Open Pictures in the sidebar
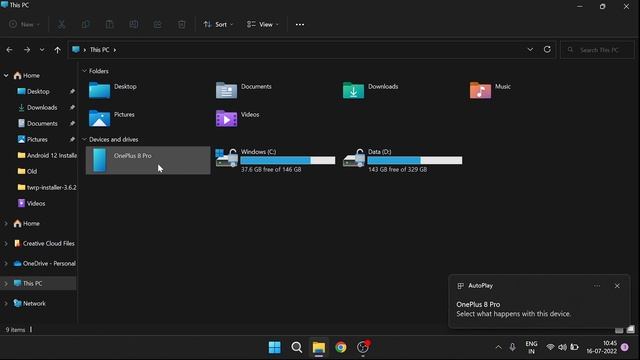640x360 pixels. pyautogui.click(x=37, y=139)
